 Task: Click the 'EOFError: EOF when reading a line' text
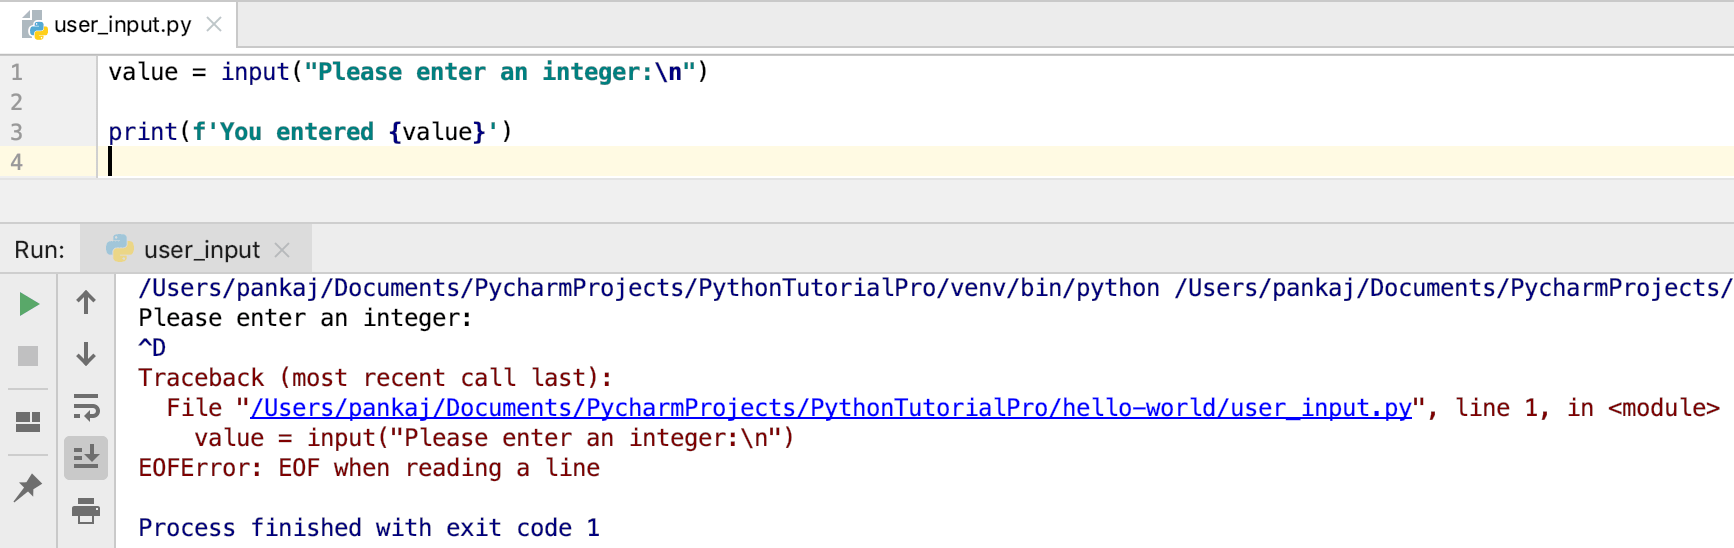coord(369,468)
